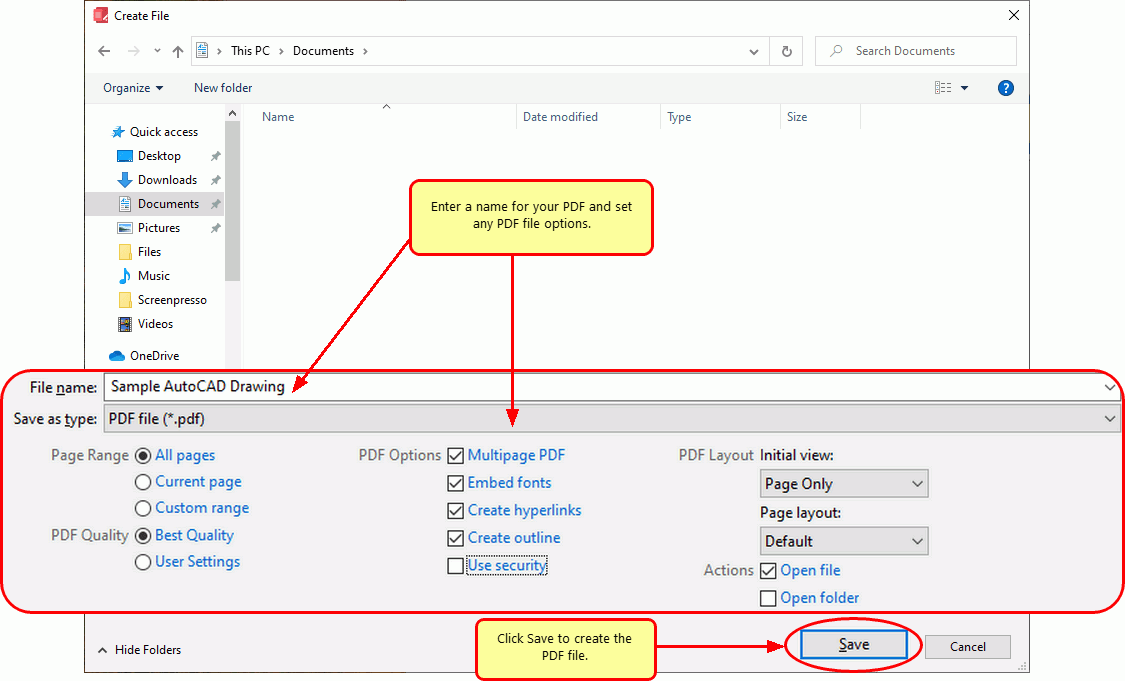Screen dimensions: 1125x681
Task: Open Help via the question mark icon
Action: [1005, 88]
